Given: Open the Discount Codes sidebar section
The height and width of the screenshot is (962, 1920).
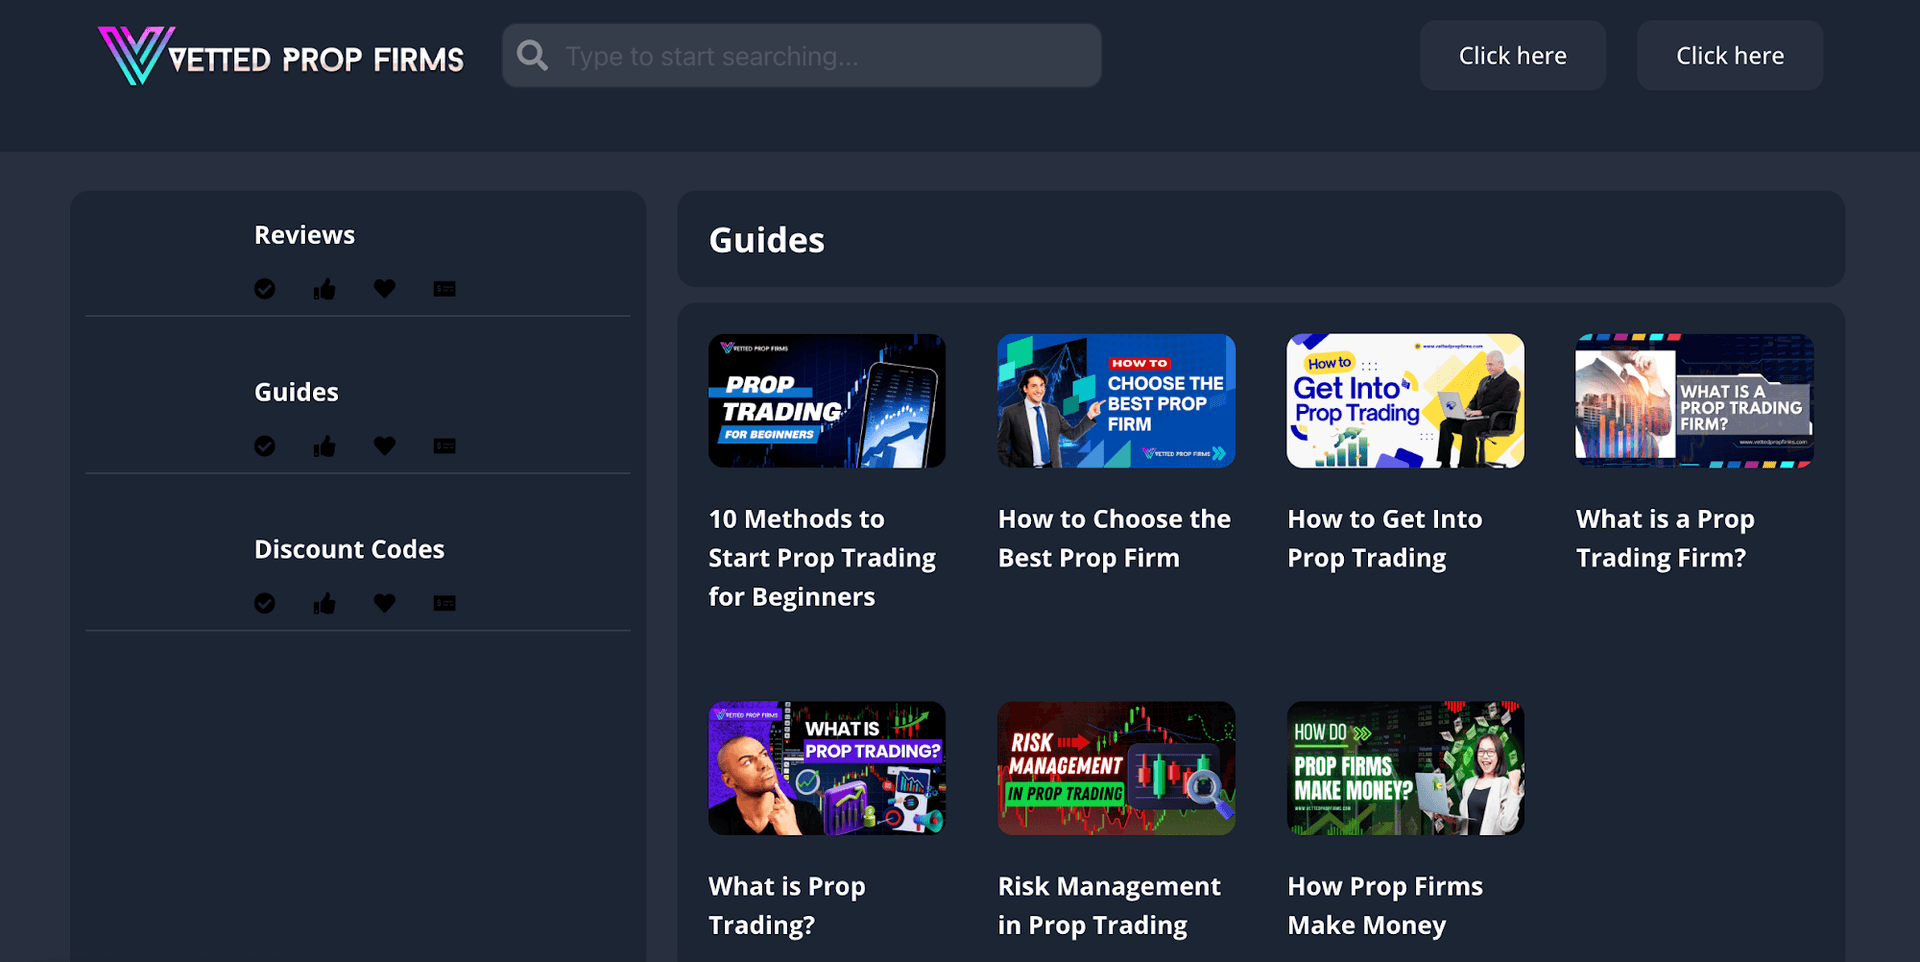Looking at the screenshot, I should [349, 549].
